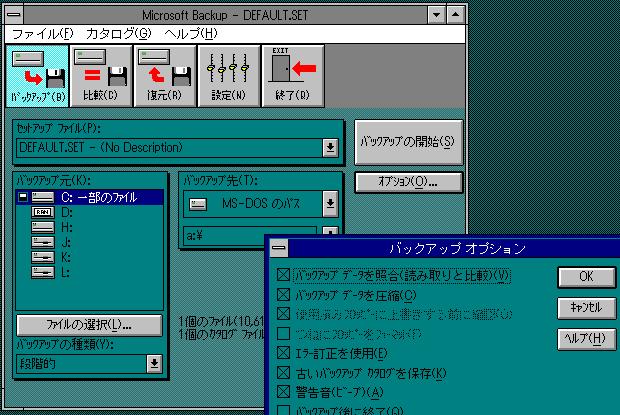Click the Exit door icon
620x415 pixels.
pos(293,75)
